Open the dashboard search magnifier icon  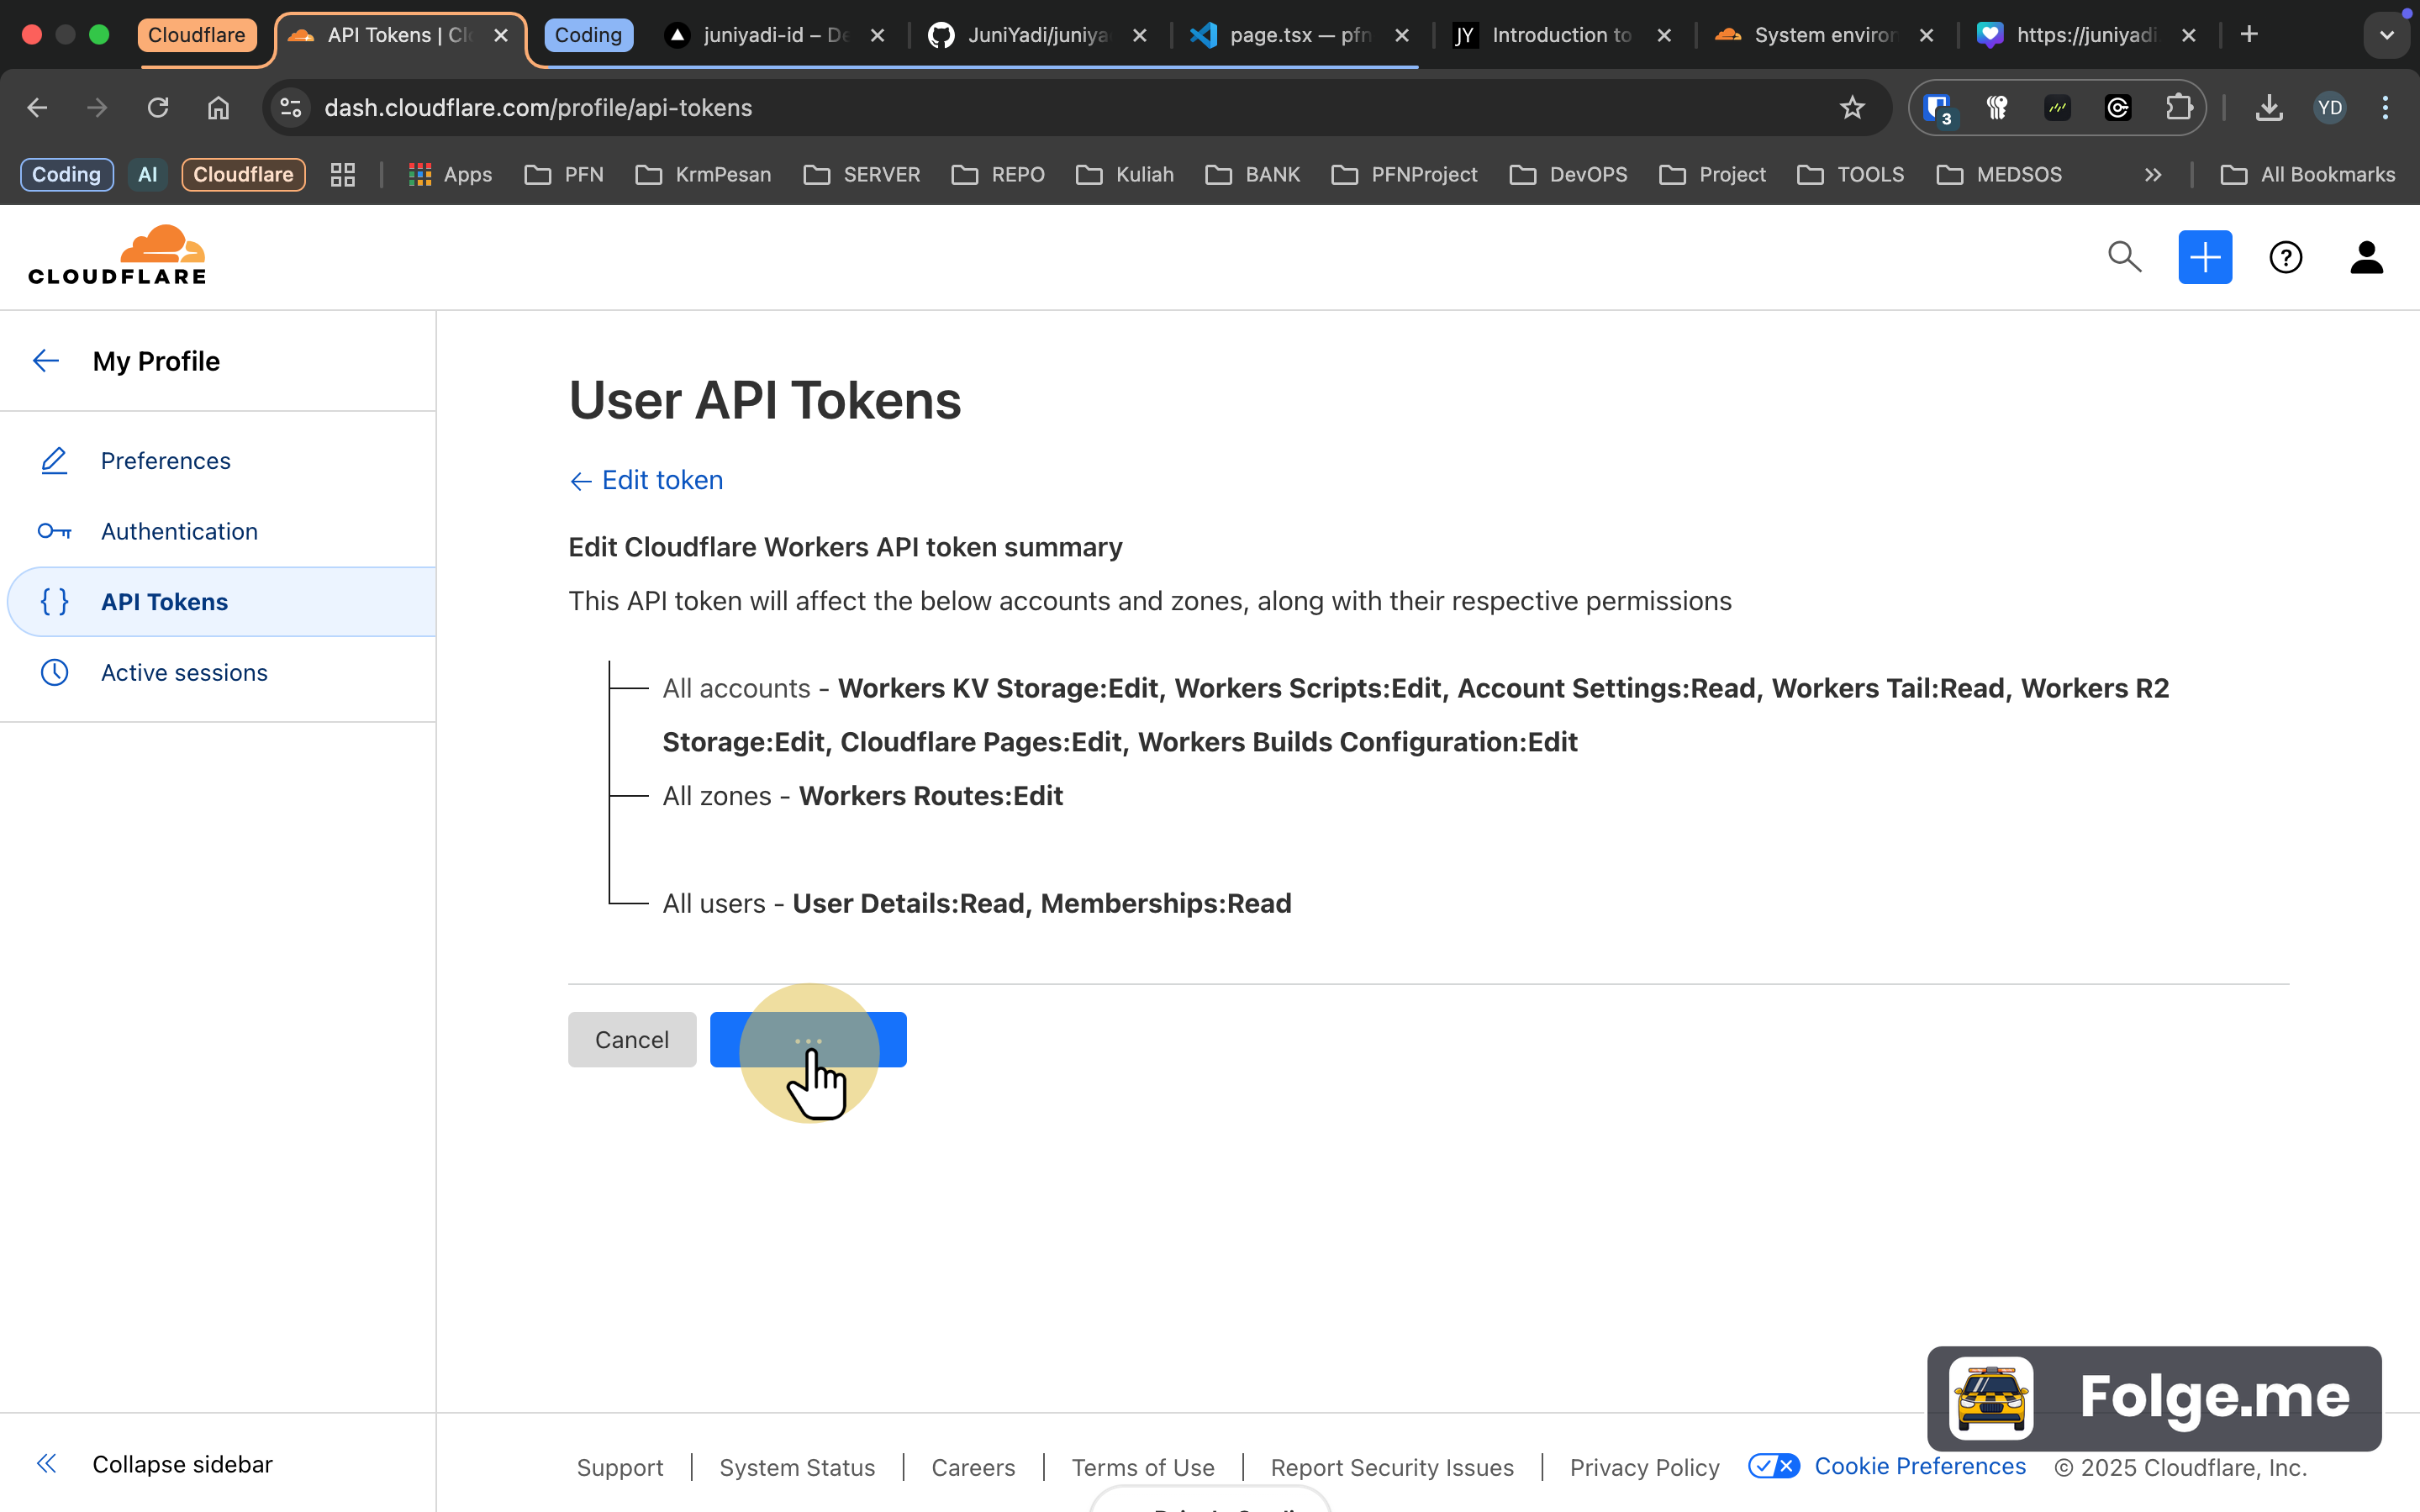click(2124, 257)
